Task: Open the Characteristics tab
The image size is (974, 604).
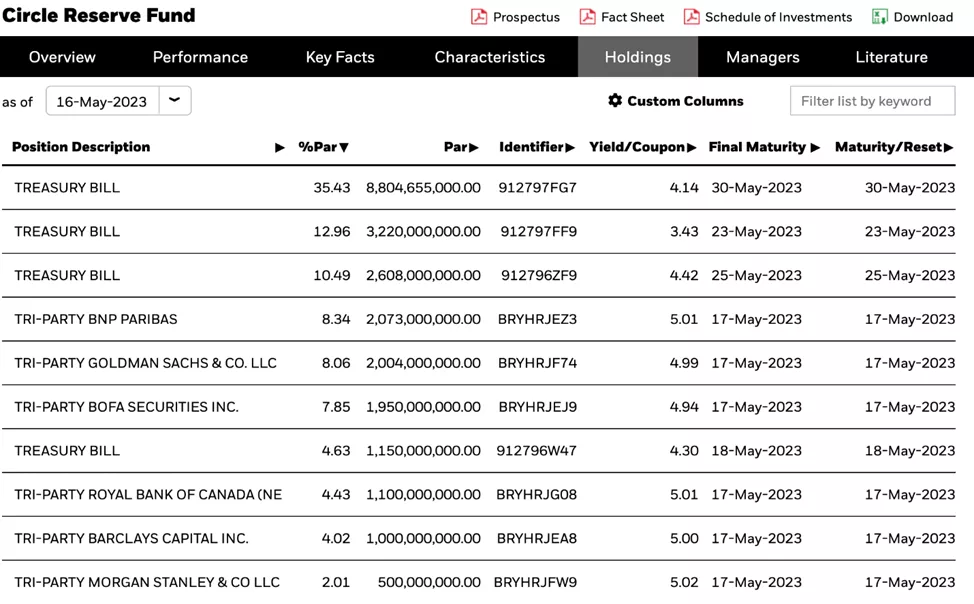Action: point(490,57)
